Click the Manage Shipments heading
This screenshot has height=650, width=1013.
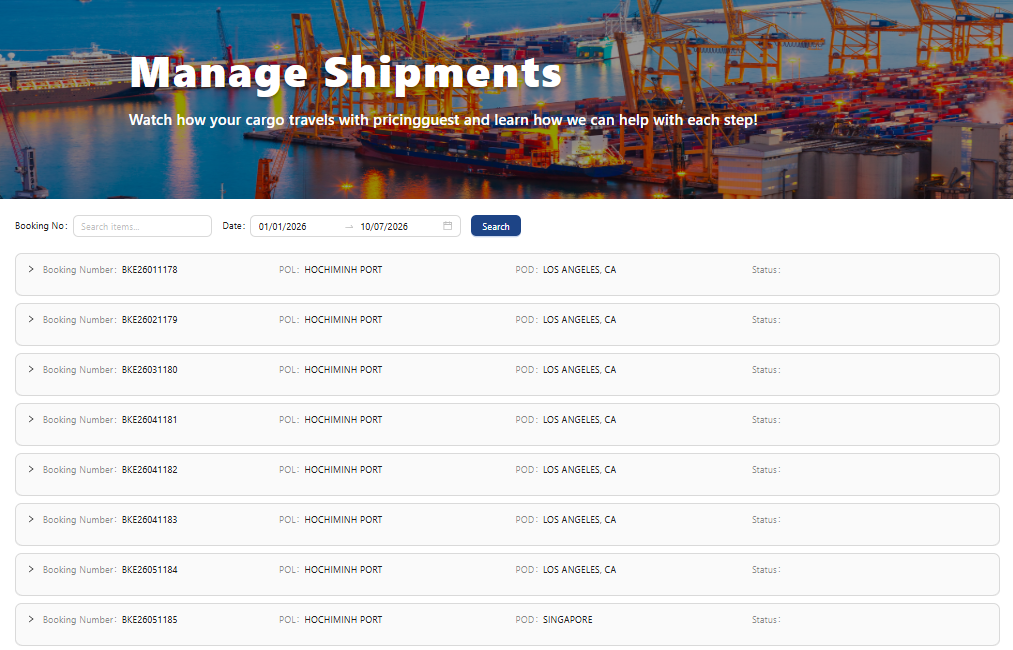[x=346, y=73]
